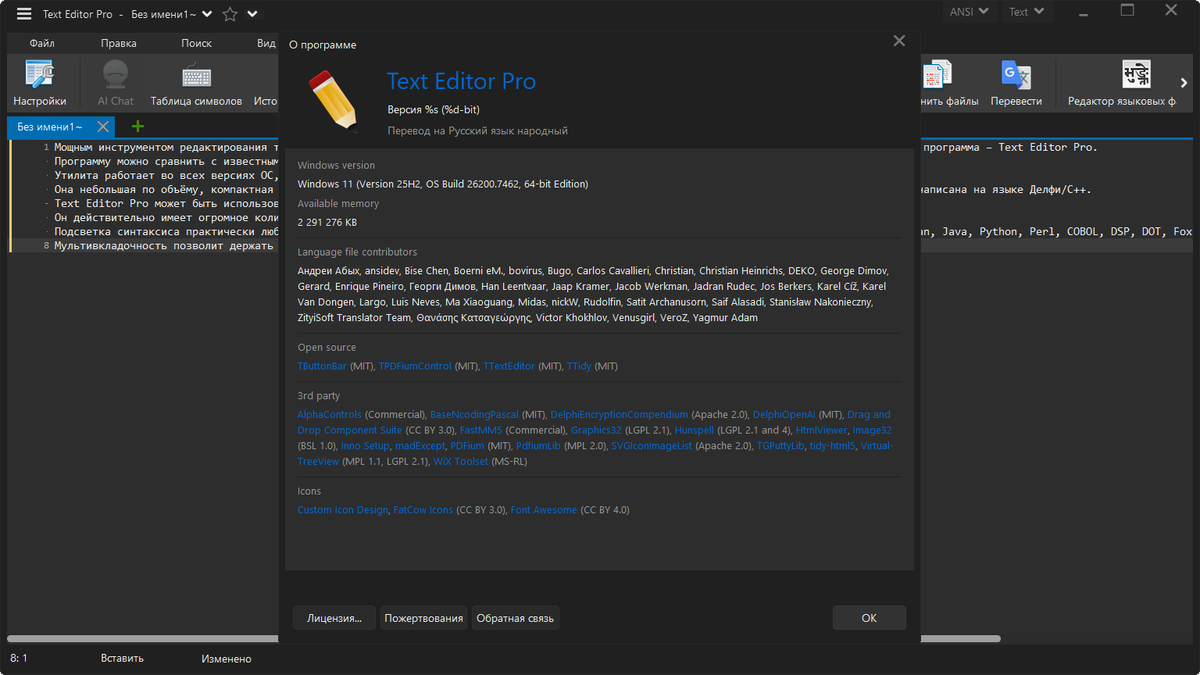This screenshot has width=1200, height=675.
Task: Open Настройки settings toolbar icon
Action: pos(40,83)
